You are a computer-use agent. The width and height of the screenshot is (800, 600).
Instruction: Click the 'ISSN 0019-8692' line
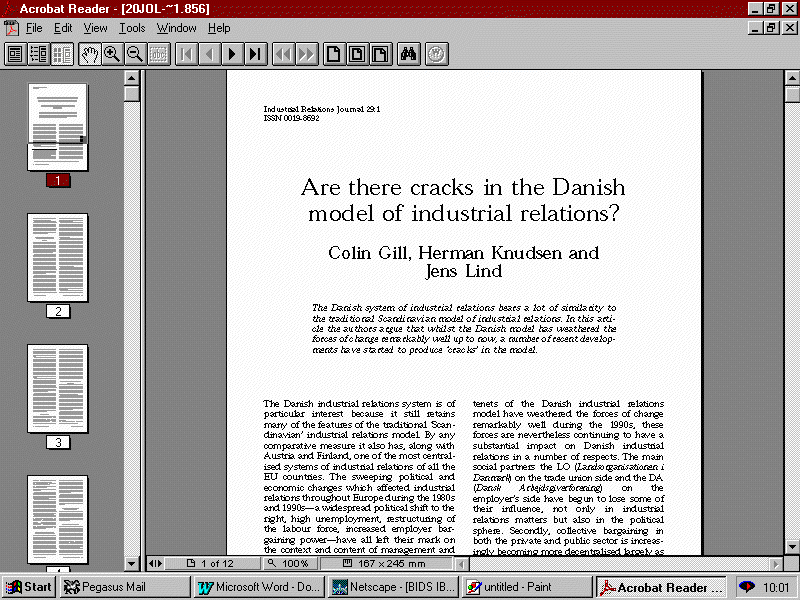coord(291,118)
